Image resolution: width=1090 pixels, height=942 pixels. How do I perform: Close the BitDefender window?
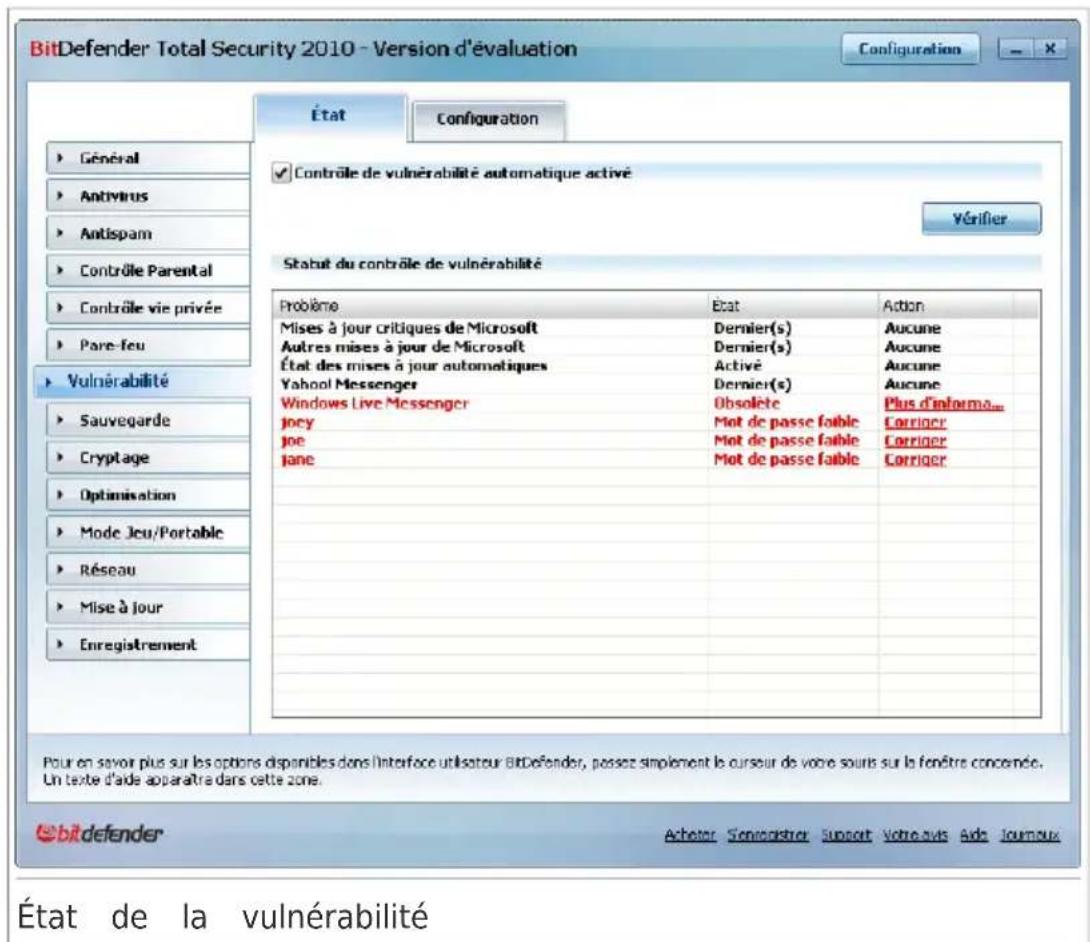click(1050, 49)
